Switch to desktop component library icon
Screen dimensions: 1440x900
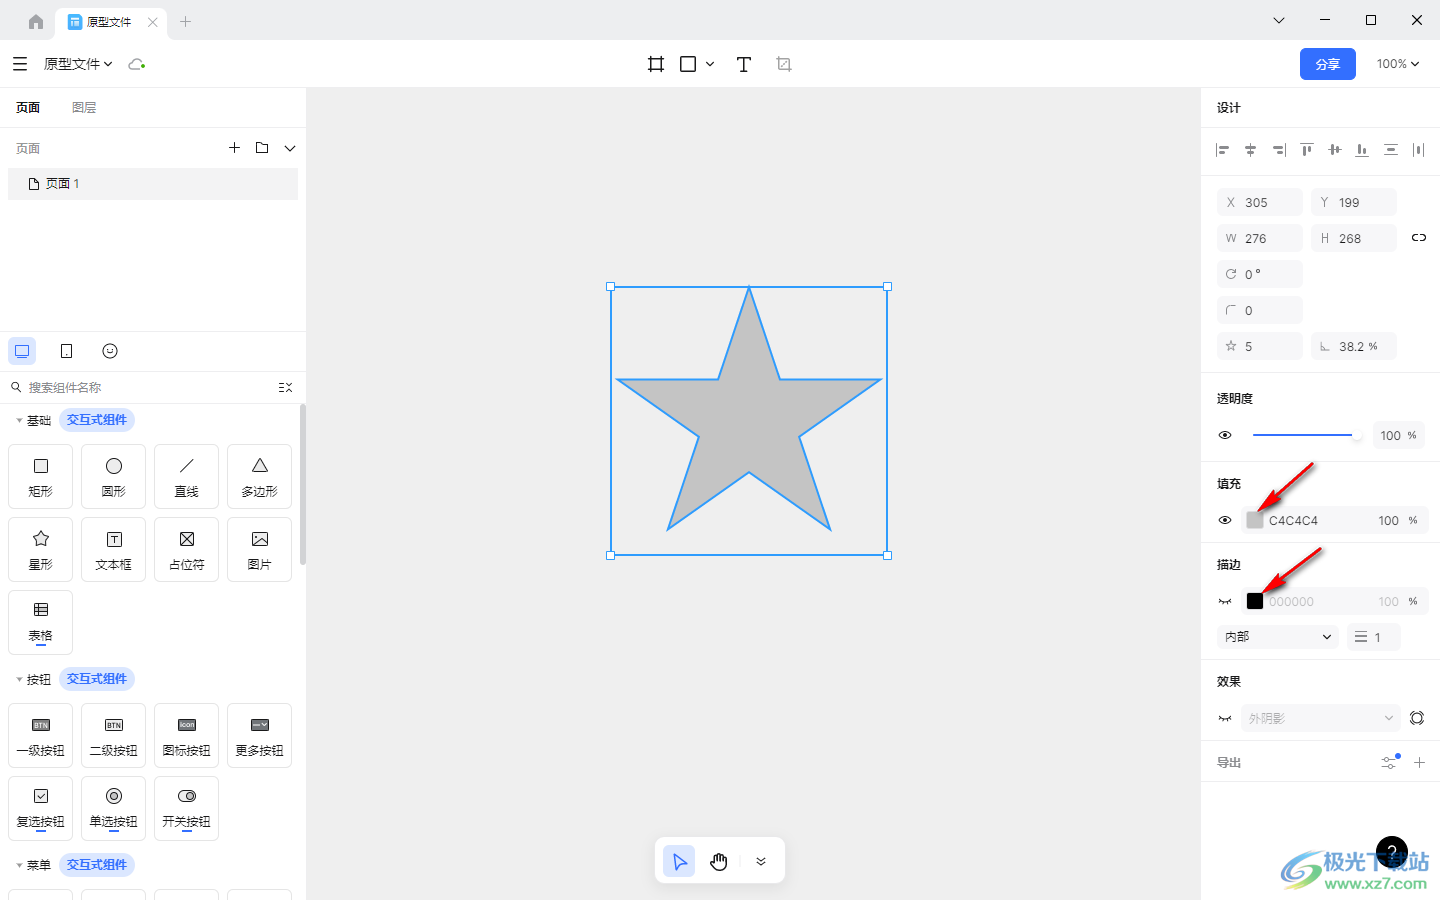pyautogui.click(x=22, y=351)
